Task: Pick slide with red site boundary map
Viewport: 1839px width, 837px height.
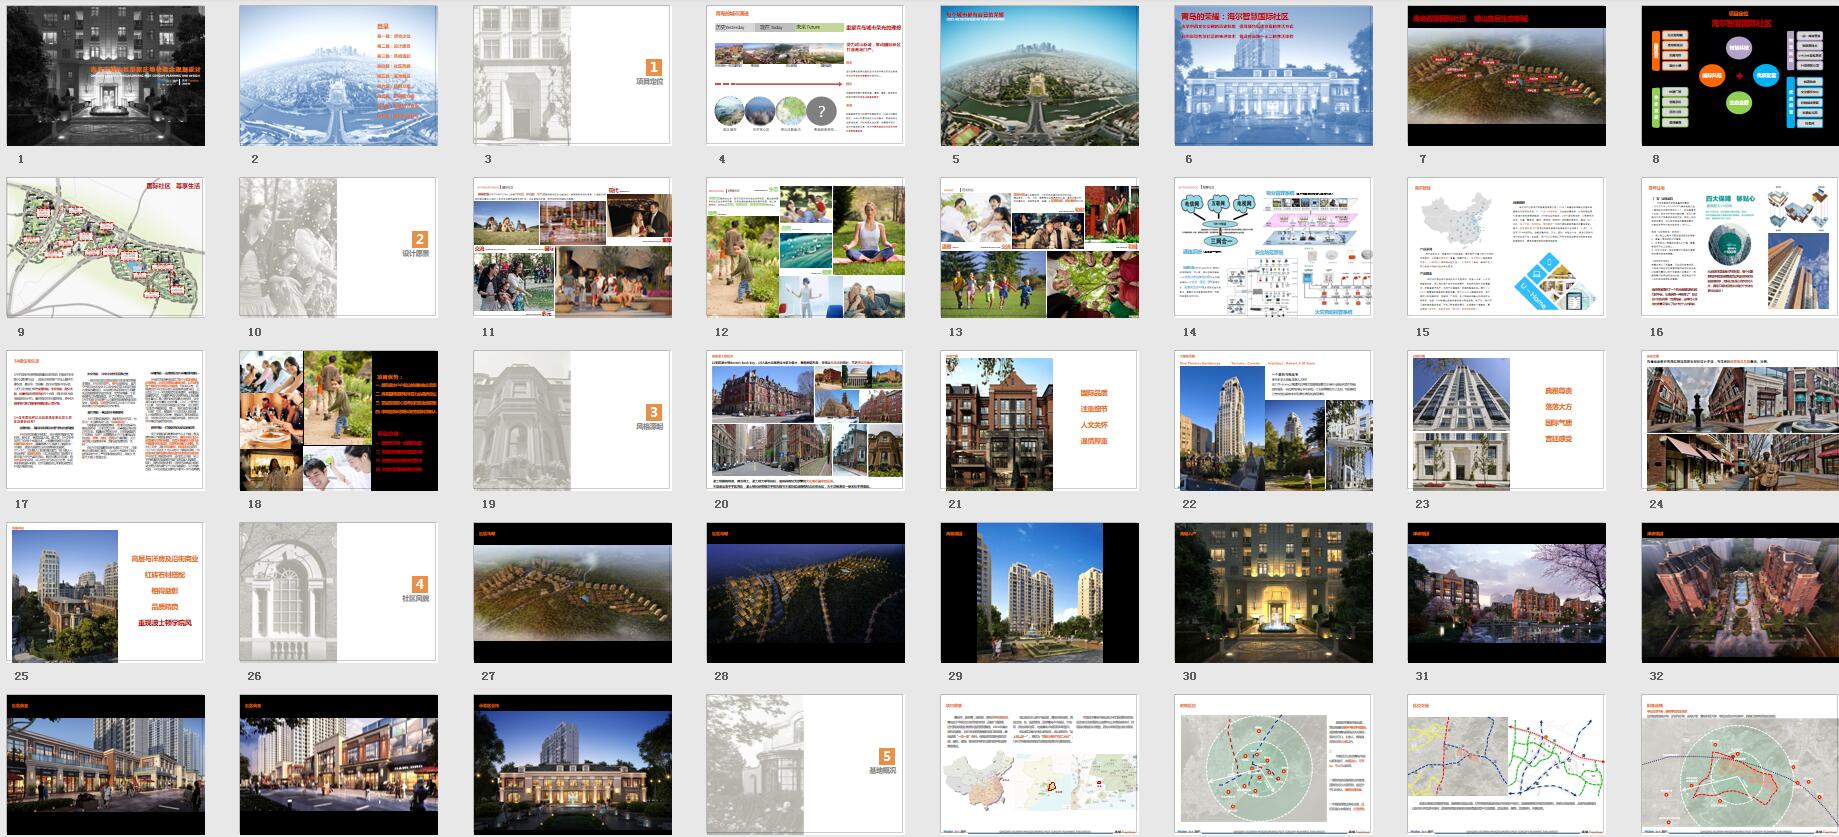Action: [1740, 765]
